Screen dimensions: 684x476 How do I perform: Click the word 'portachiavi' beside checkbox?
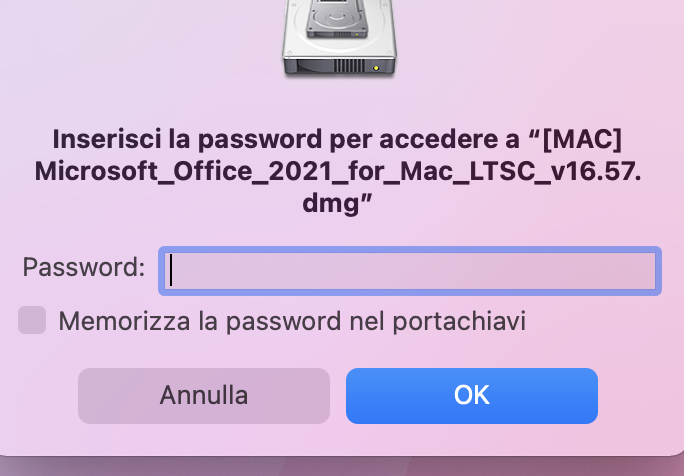[459, 322]
